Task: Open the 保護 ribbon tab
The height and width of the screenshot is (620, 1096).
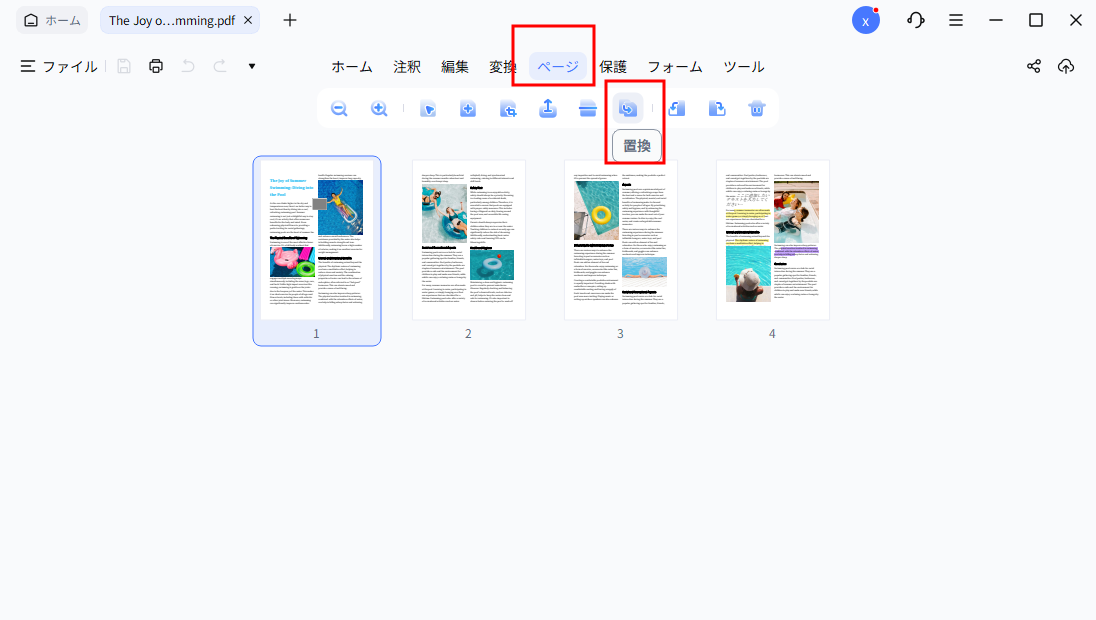Action: pyautogui.click(x=613, y=66)
